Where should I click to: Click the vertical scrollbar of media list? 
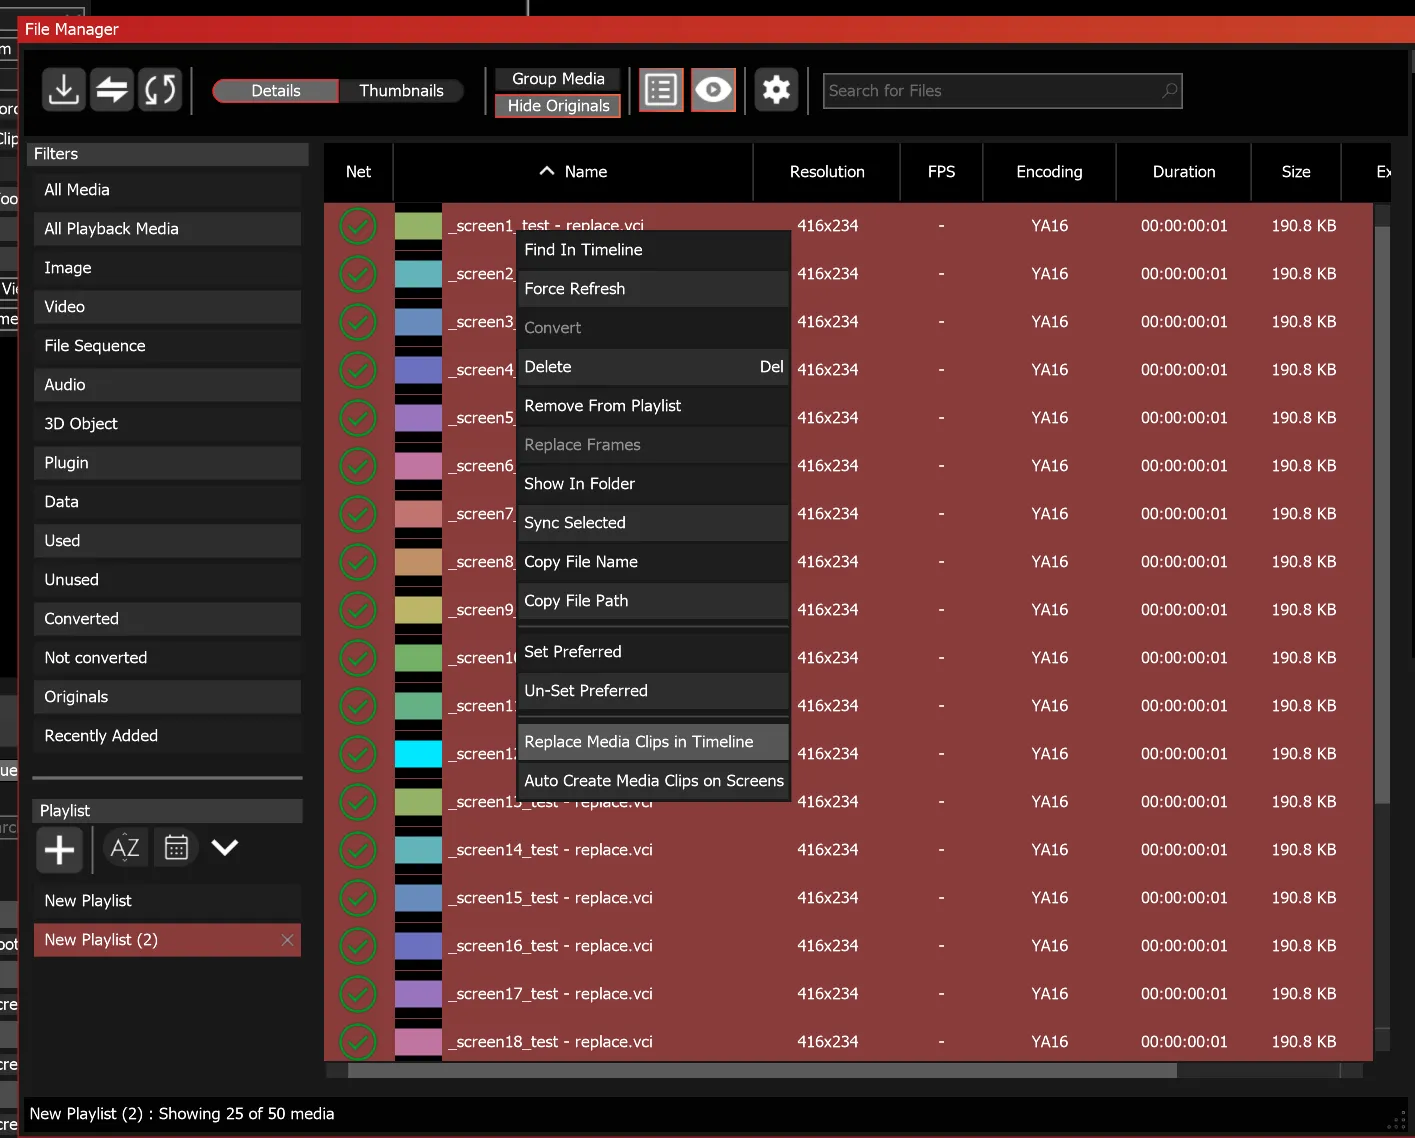point(1382,514)
